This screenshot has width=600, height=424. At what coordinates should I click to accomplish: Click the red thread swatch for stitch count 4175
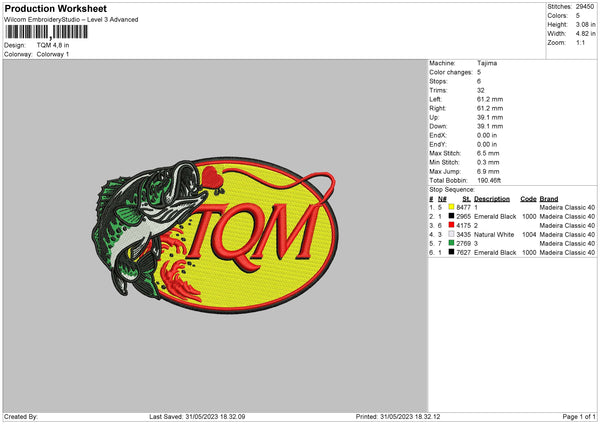pos(451,225)
